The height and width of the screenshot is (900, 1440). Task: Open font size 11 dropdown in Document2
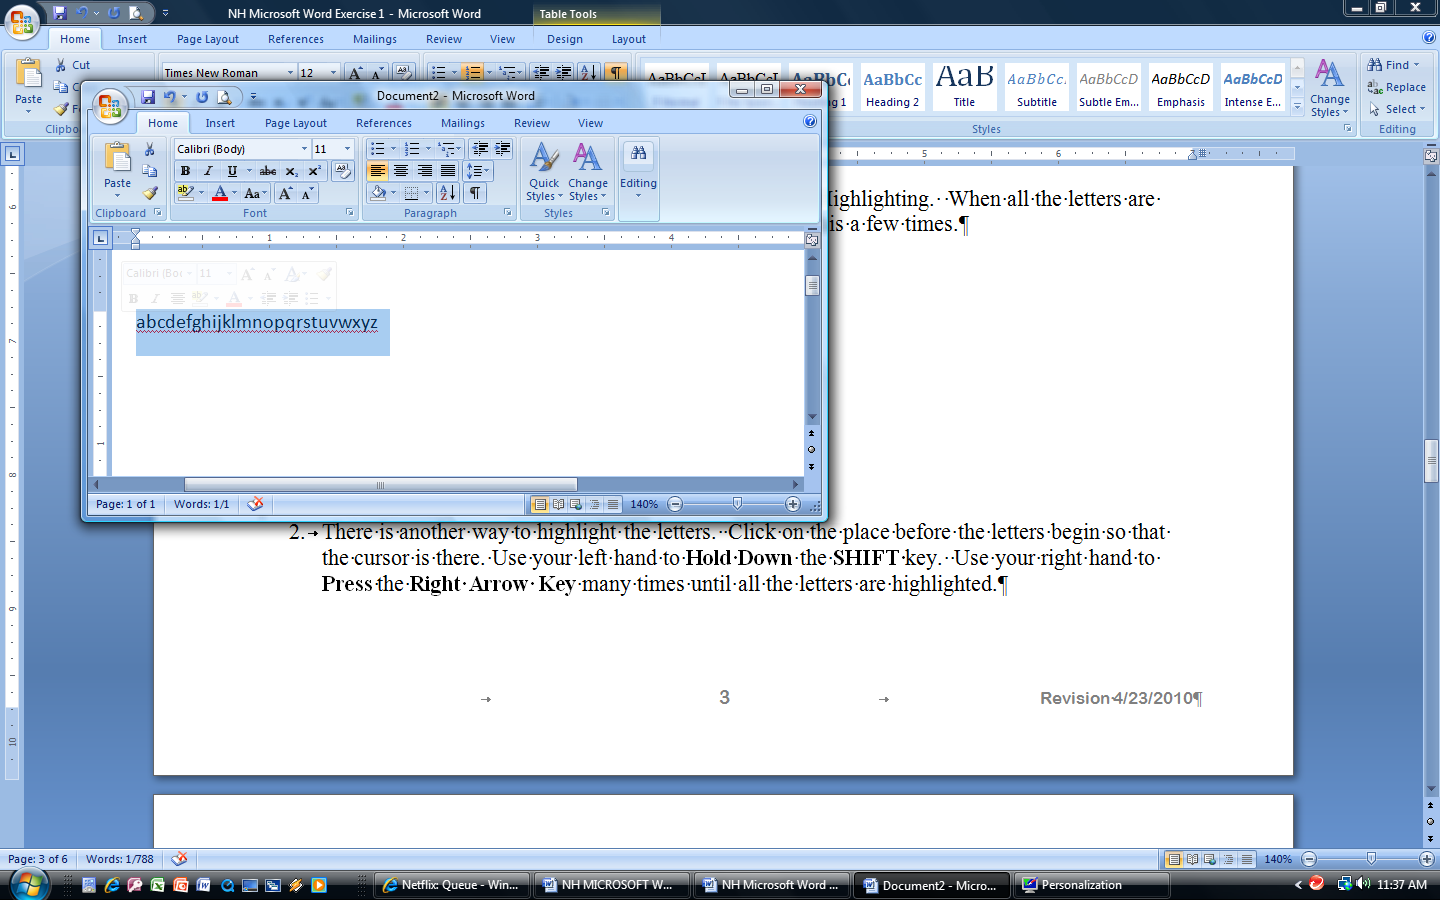pos(347,149)
